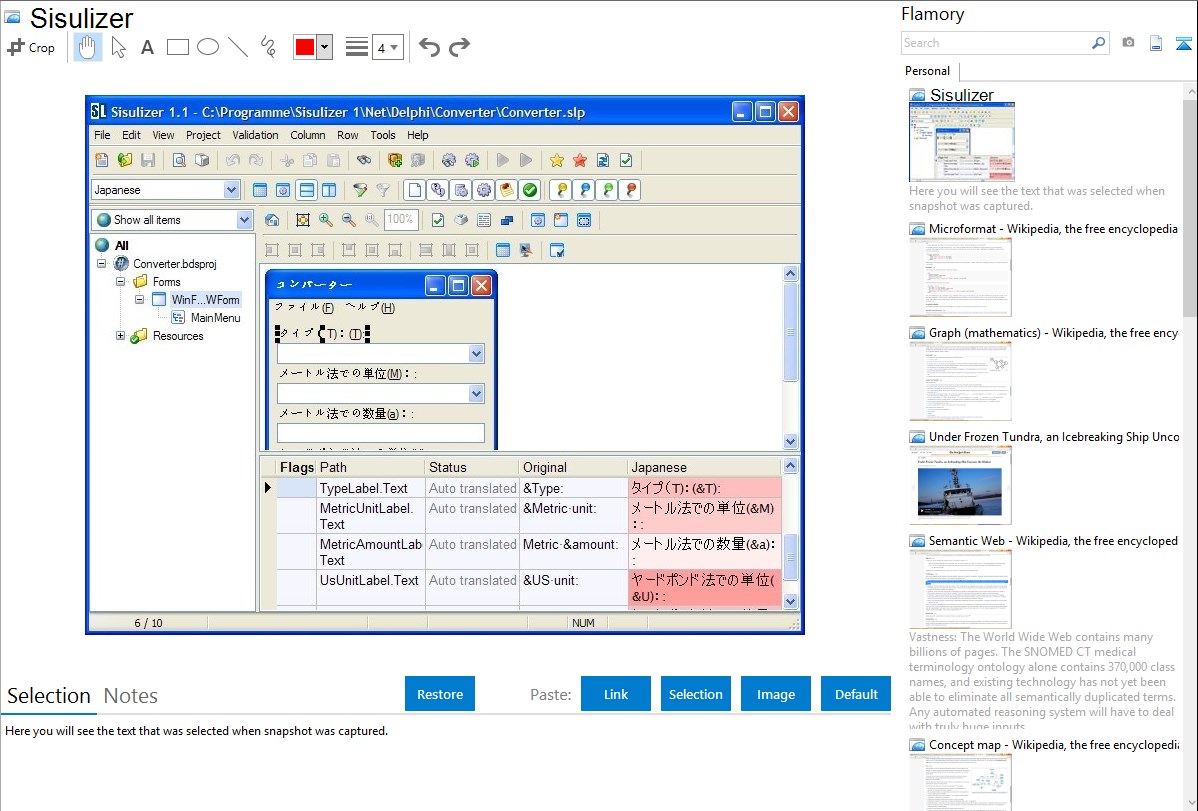Open the Column menu

(x=308, y=135)
